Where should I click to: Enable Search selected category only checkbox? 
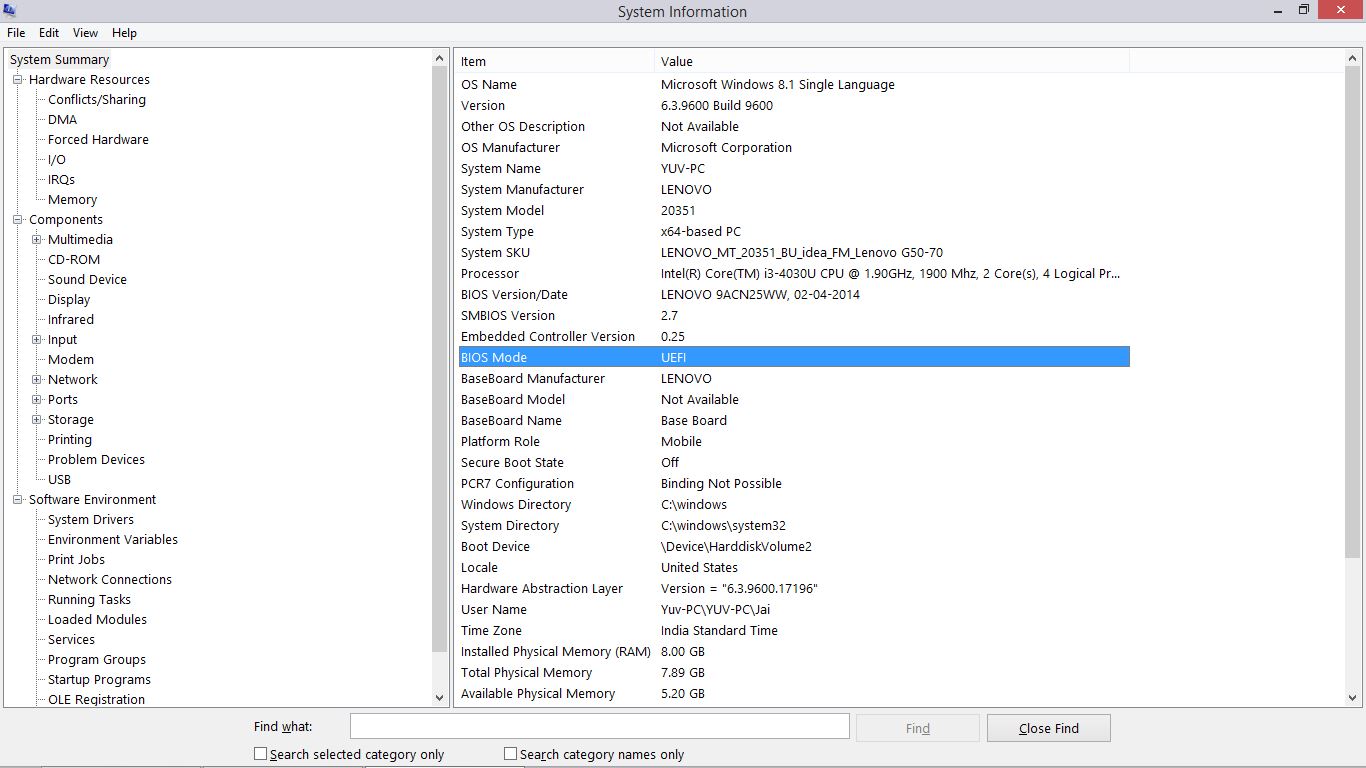pyautogui.click(x=261, y=754)
